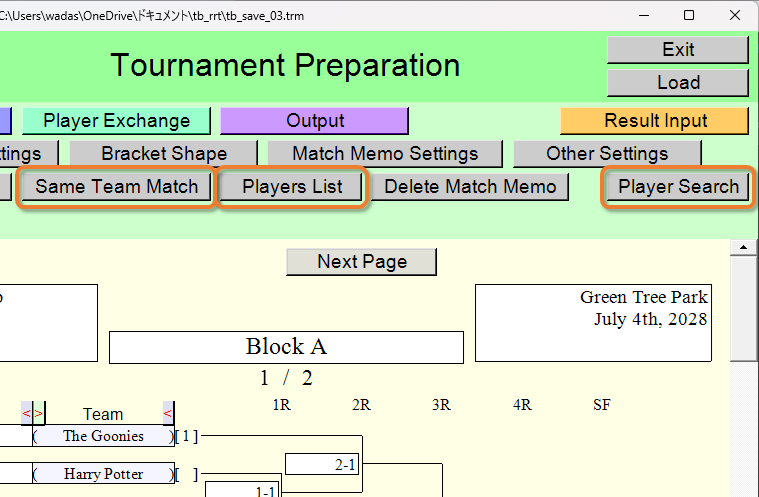
Task: Click the red left arrow beside Team header
Action: click(x=26, y=414)
